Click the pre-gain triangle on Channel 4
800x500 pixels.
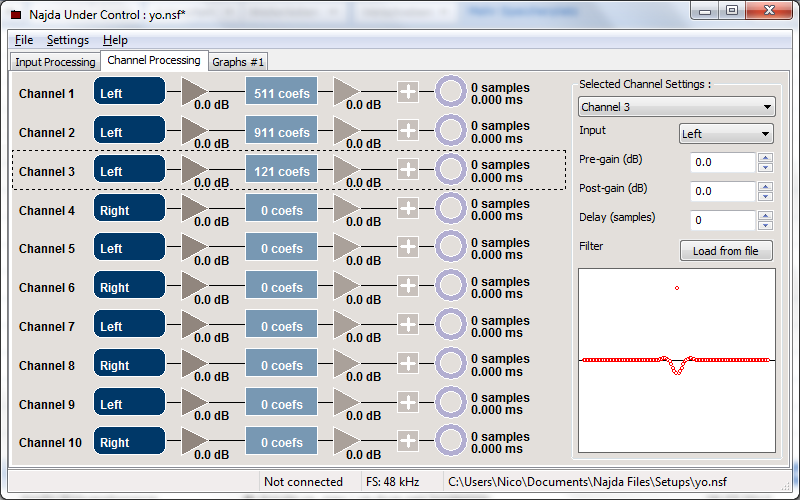(194, 208)
